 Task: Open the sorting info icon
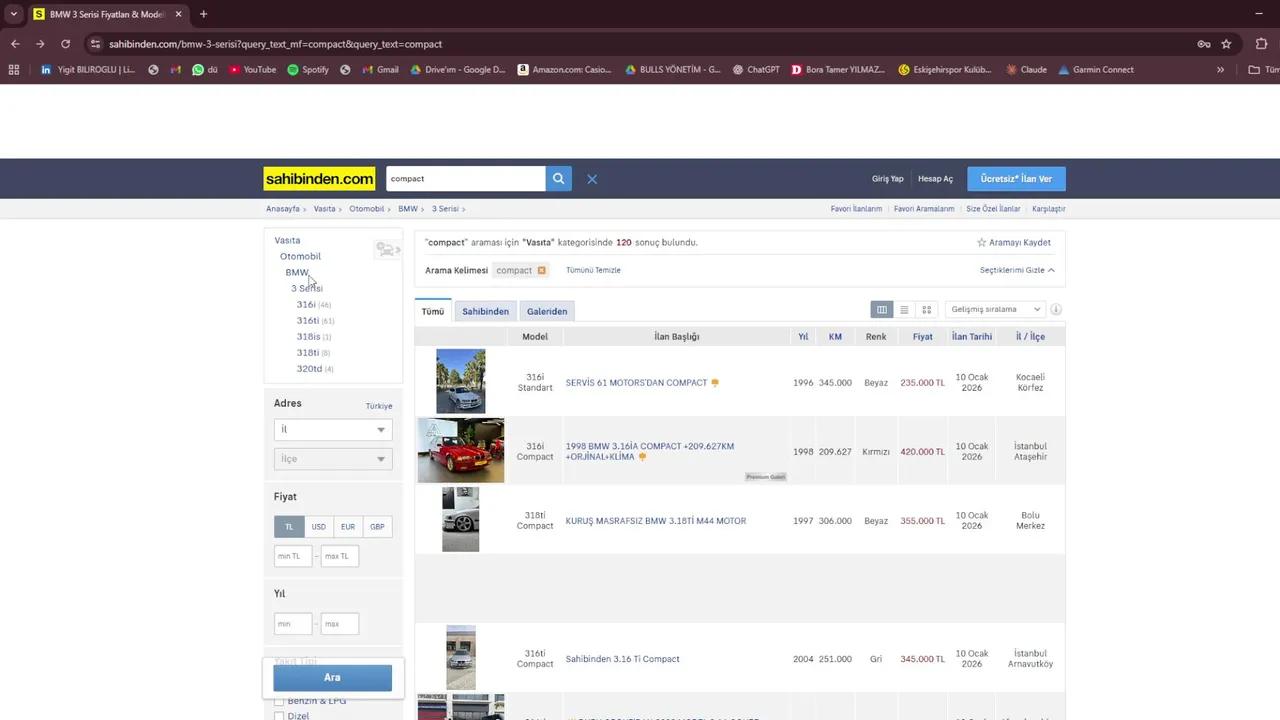(1056, 310)
